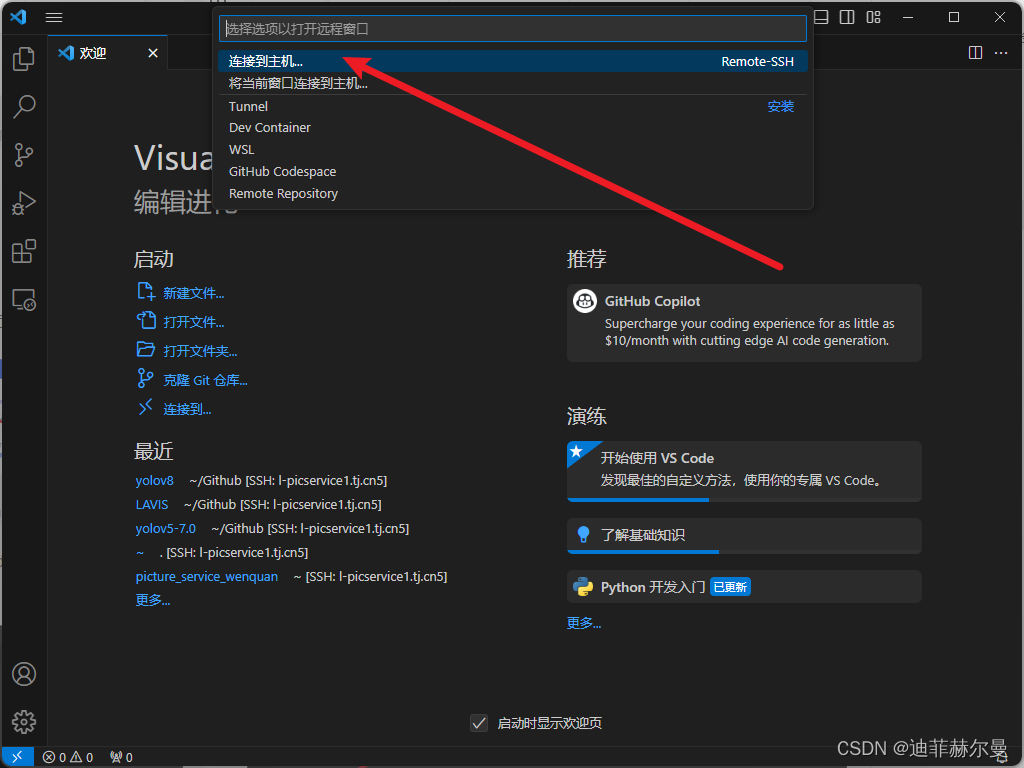Choose 连接到主机... Remote-SSH option
Viewport: 1024px width, 768px height.
[513, 61]
